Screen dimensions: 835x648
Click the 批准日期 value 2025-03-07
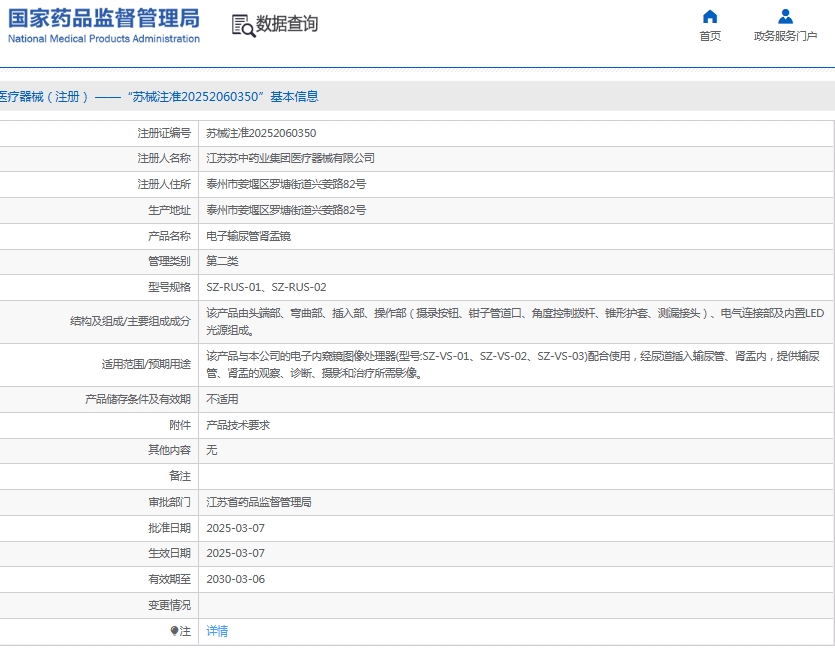(x=235, y=528)
